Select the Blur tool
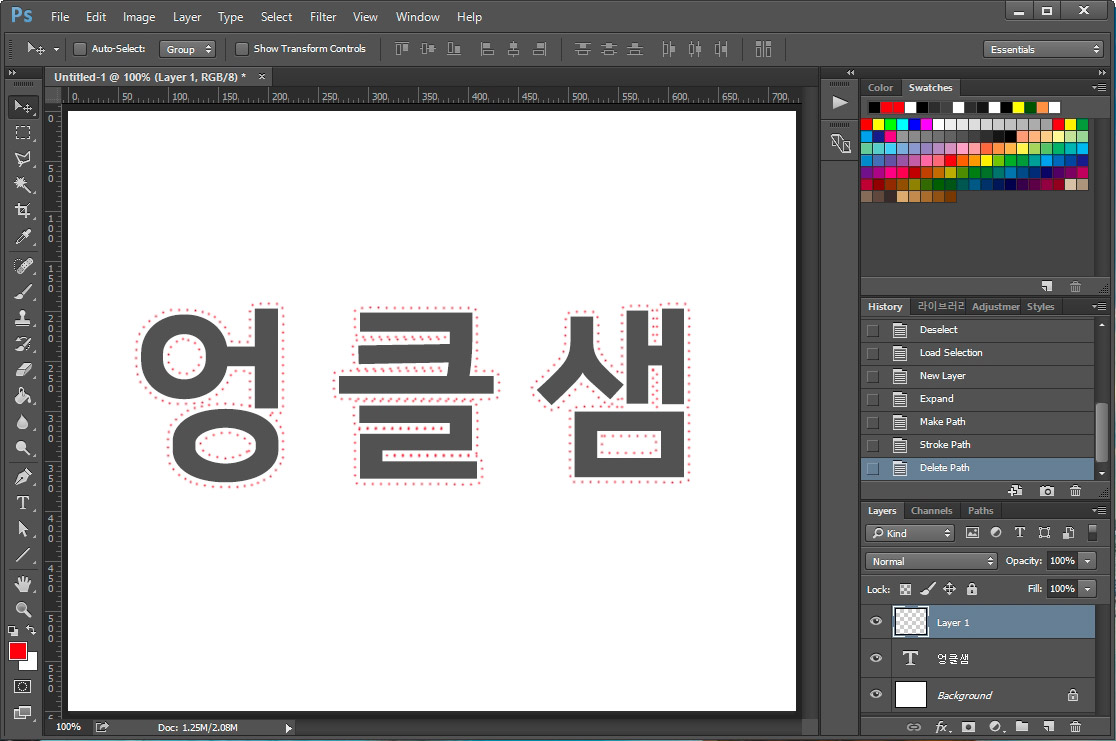The image size is (1116, 741). [23, 422]
